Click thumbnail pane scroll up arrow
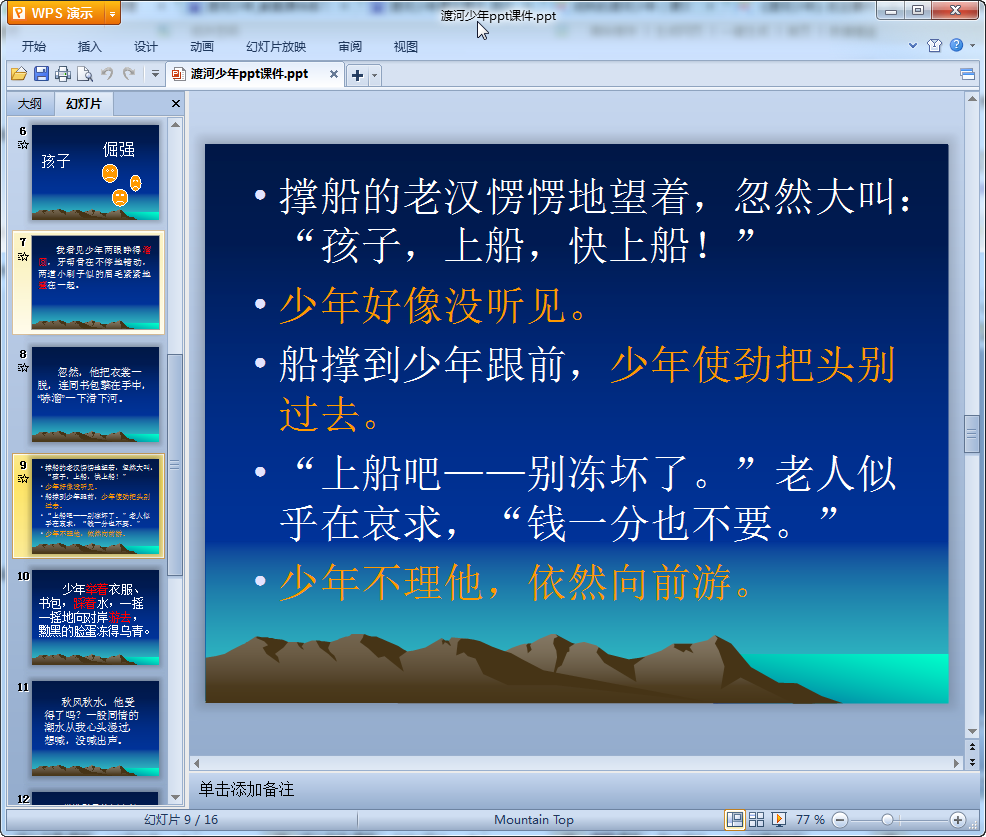Screen dimensions: 986x837 (175, 125)
